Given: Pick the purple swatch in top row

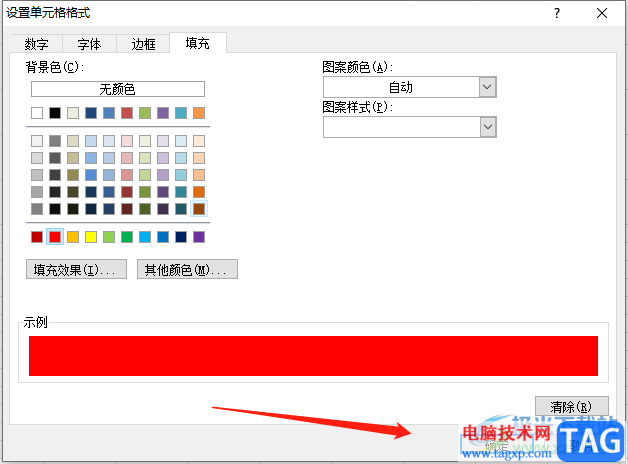Looking at the screenshot, I should tap(163, 113).
